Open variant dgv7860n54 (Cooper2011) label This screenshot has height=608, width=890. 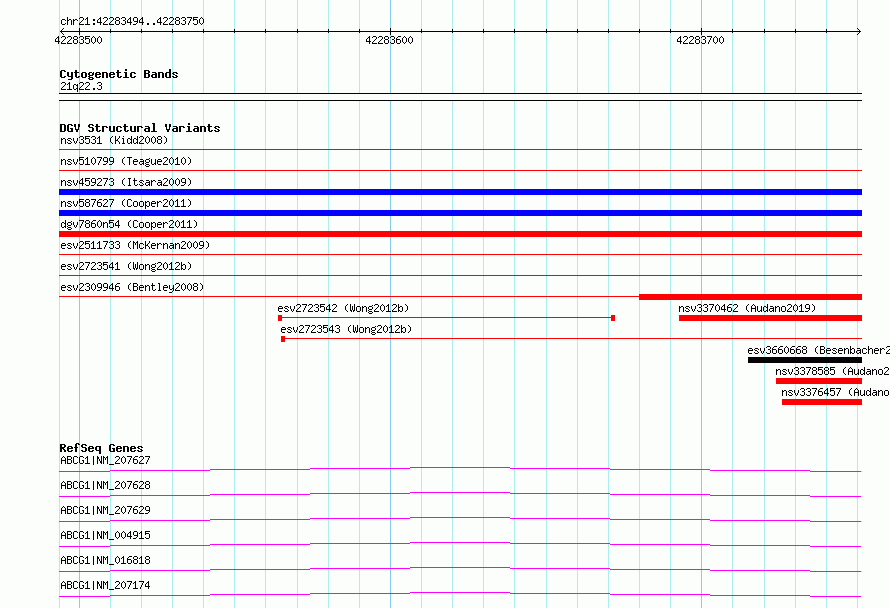click(129, 224)
